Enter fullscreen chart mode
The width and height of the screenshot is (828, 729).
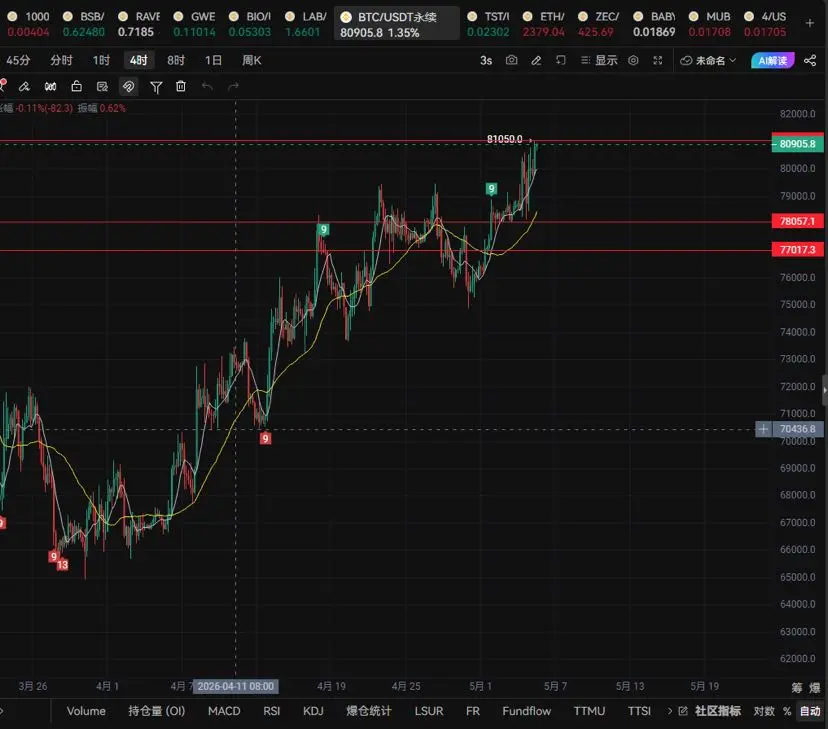[x=657, y=60]
